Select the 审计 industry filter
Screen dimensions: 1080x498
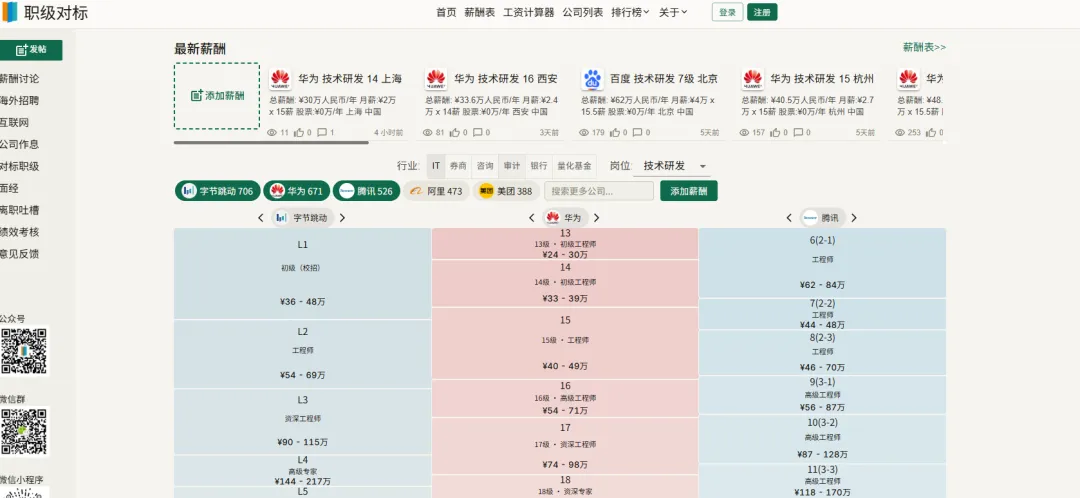click(512, 166)
